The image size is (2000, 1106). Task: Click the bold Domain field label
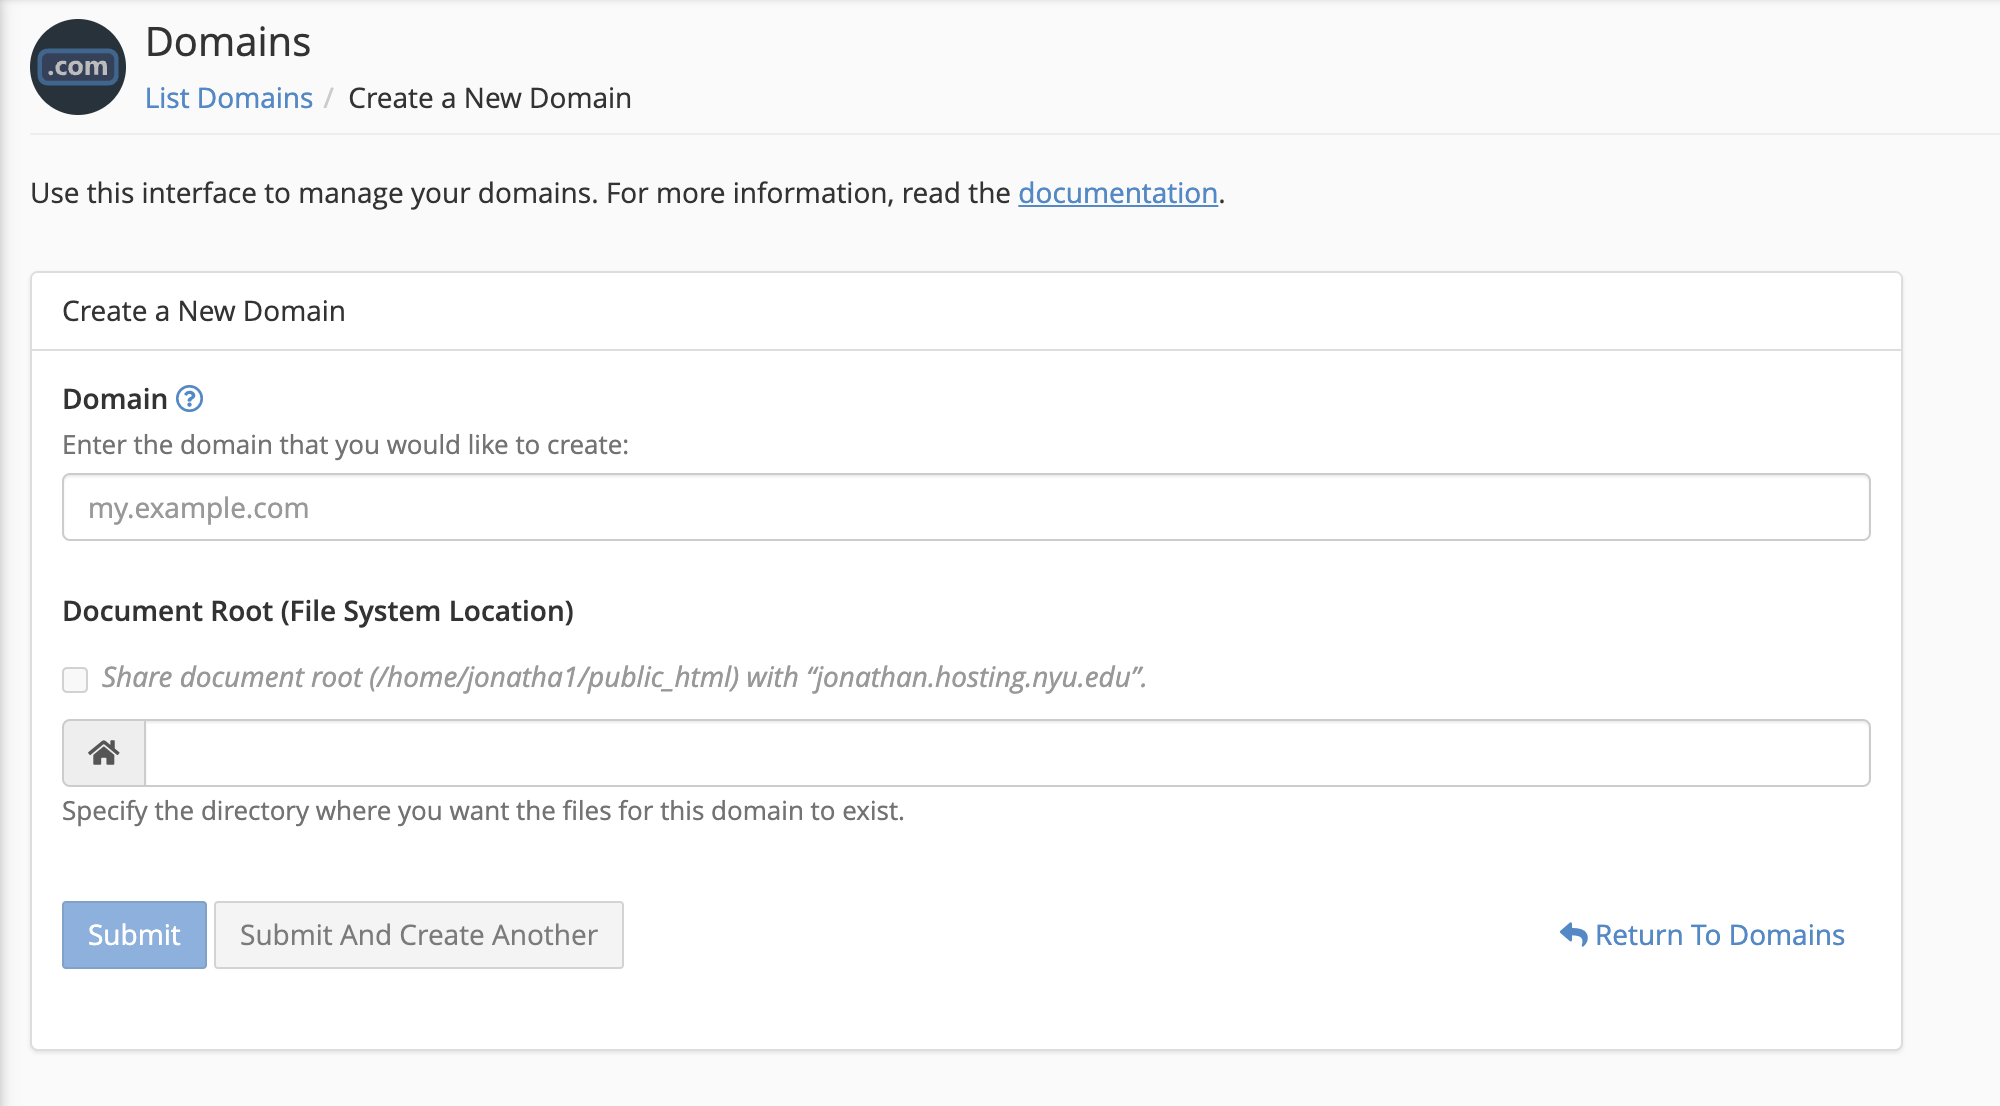tap(115, 399)
